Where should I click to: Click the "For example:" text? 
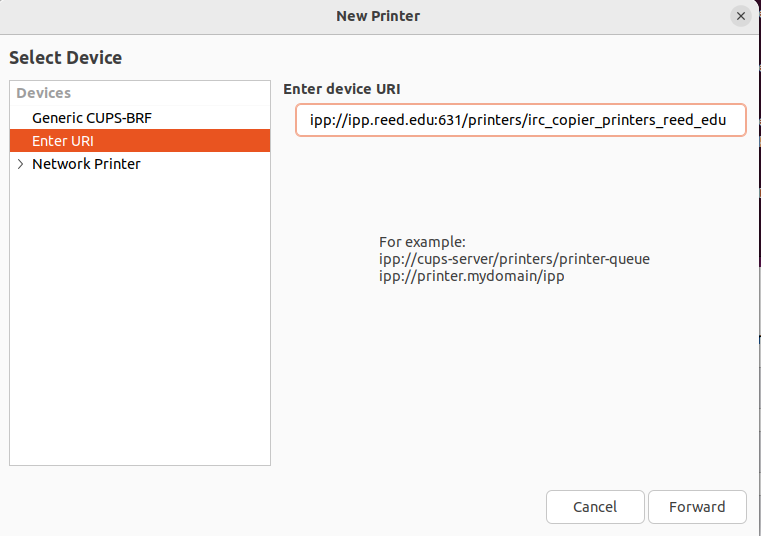pyautogui.click(x=422, y=242)
